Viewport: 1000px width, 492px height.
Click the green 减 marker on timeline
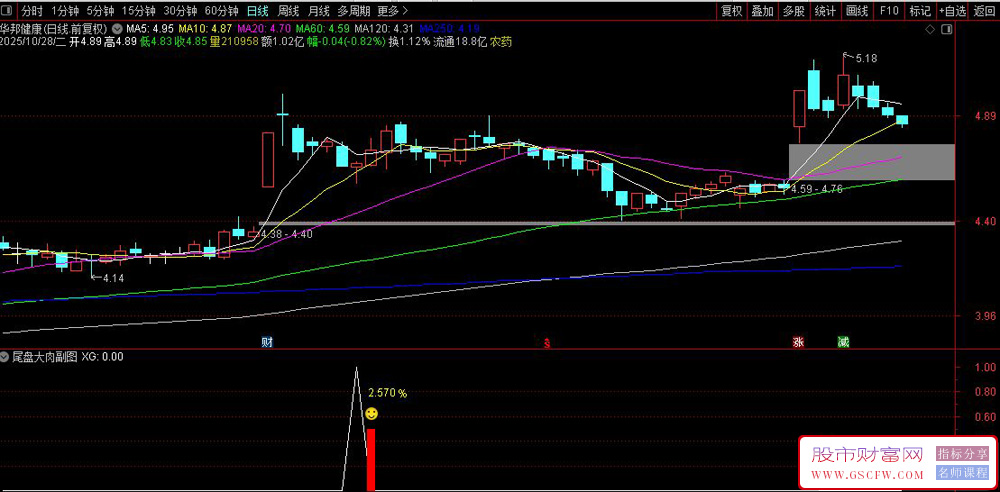844,342
